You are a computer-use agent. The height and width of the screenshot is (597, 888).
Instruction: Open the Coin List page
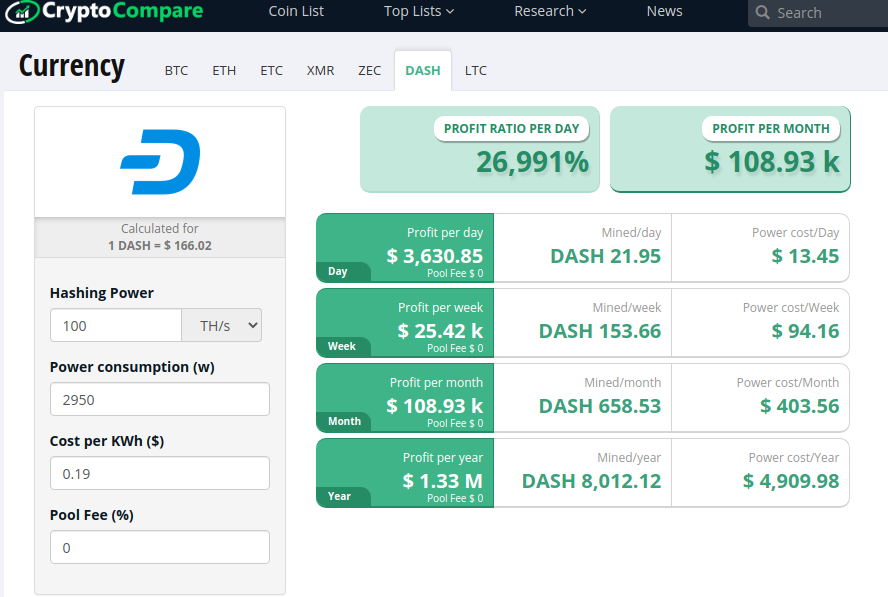pyautogui.click(x=296, y=11)
